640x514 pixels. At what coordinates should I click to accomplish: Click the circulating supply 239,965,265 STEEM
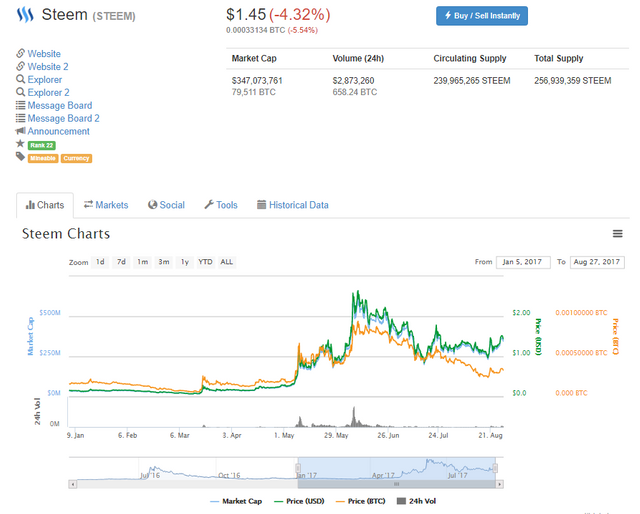pyautogui.click(x=472, y=81)
